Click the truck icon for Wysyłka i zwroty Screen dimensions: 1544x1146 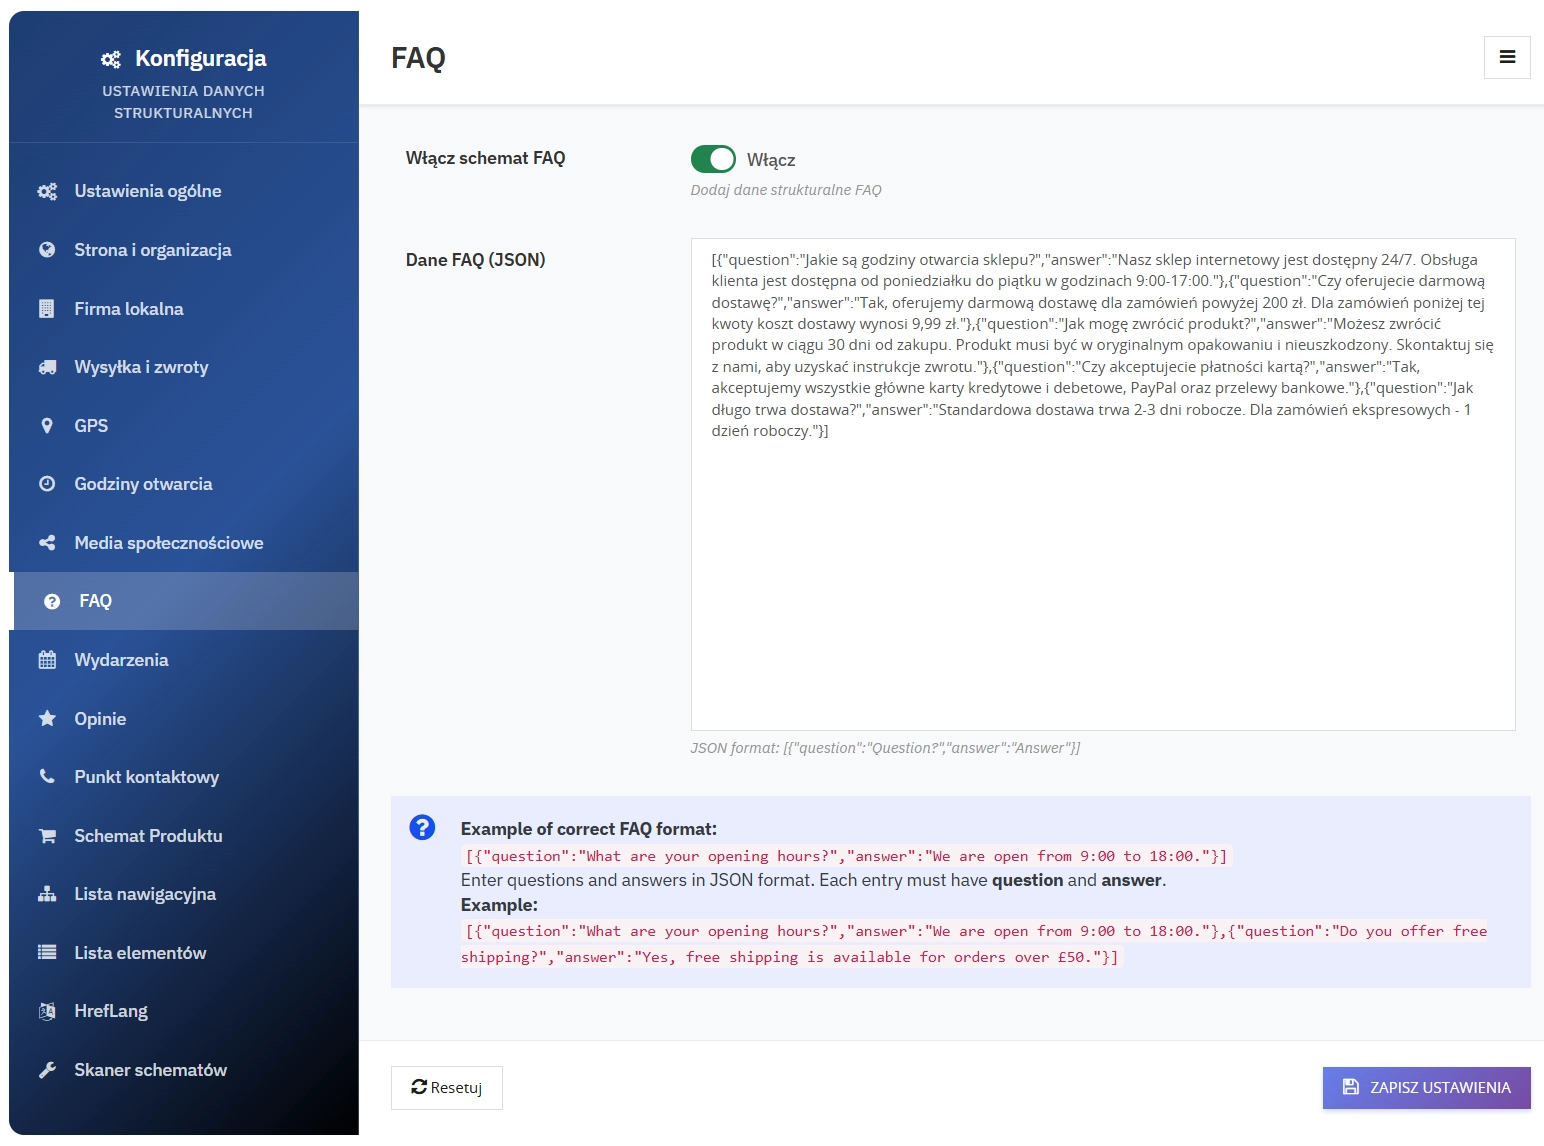[47, 367]
